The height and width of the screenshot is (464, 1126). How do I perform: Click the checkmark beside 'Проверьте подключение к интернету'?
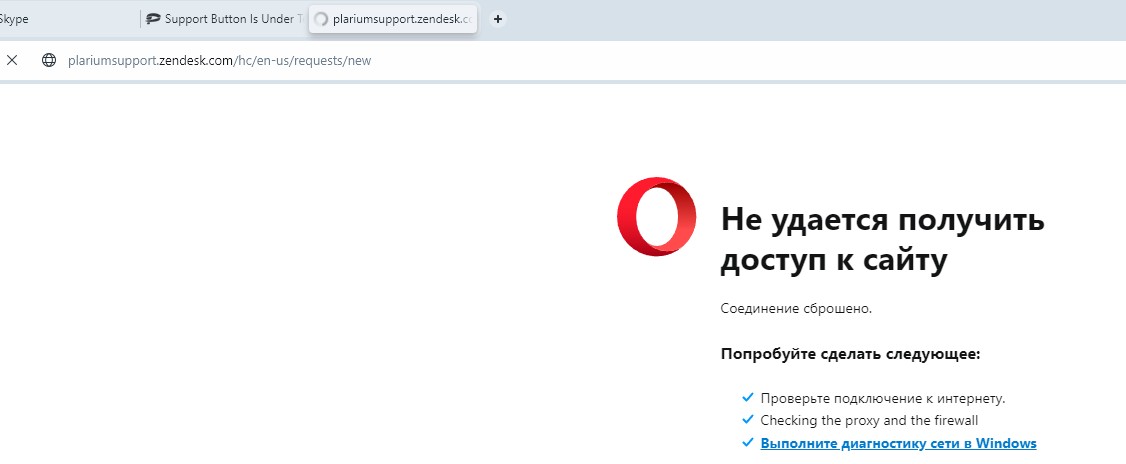pyautogui.click(x=748, y=397)
